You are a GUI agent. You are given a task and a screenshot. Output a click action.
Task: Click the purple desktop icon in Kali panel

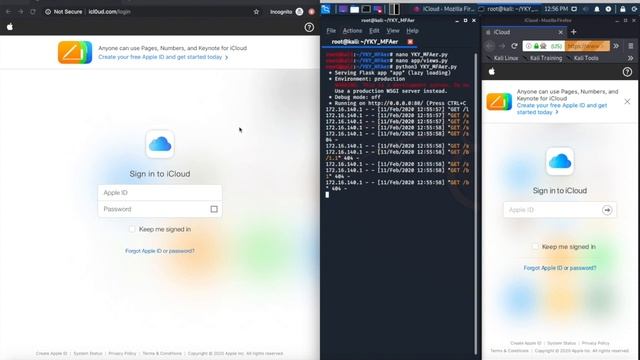pos(343,9)
